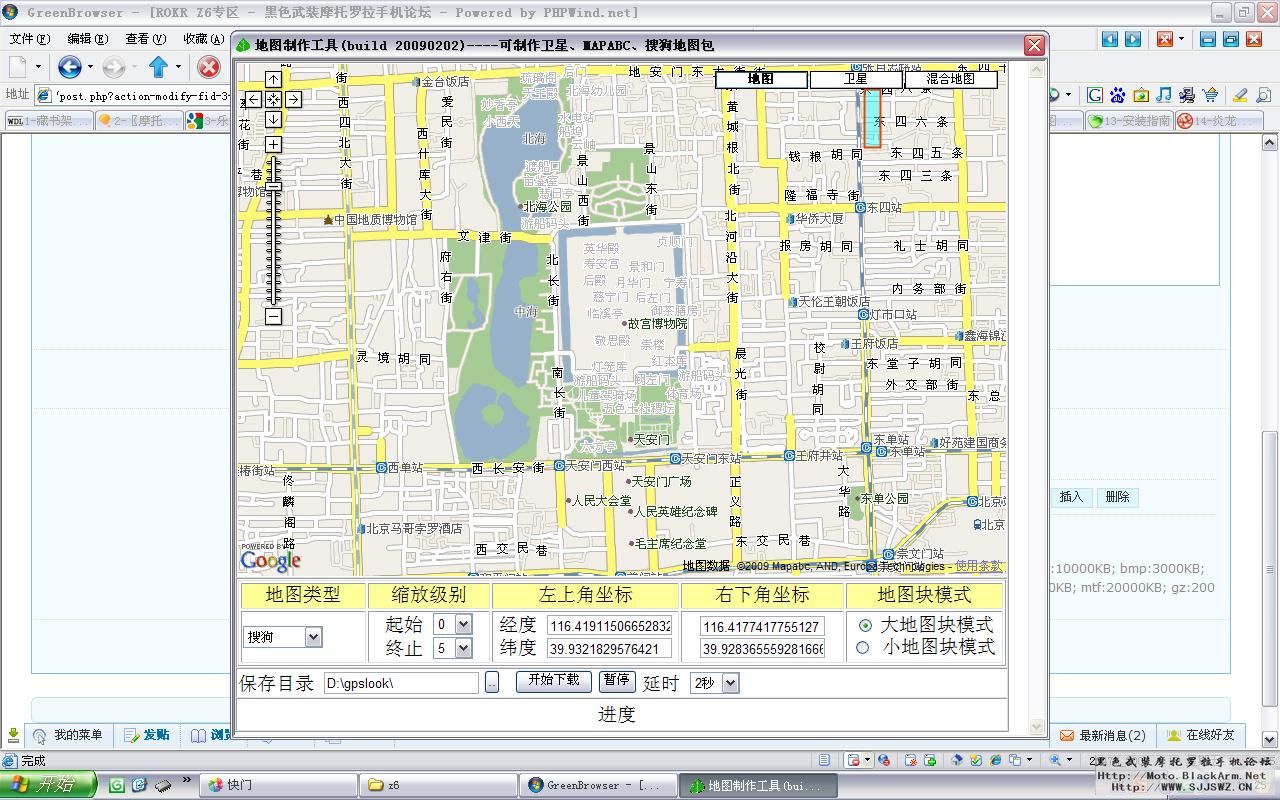Click 暂停 button
This screenshot has height=800, width=1280.
(616, 680)
